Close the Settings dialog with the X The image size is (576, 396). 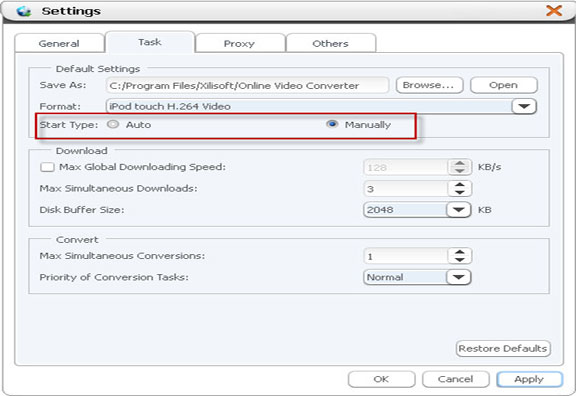coord(554,11)
